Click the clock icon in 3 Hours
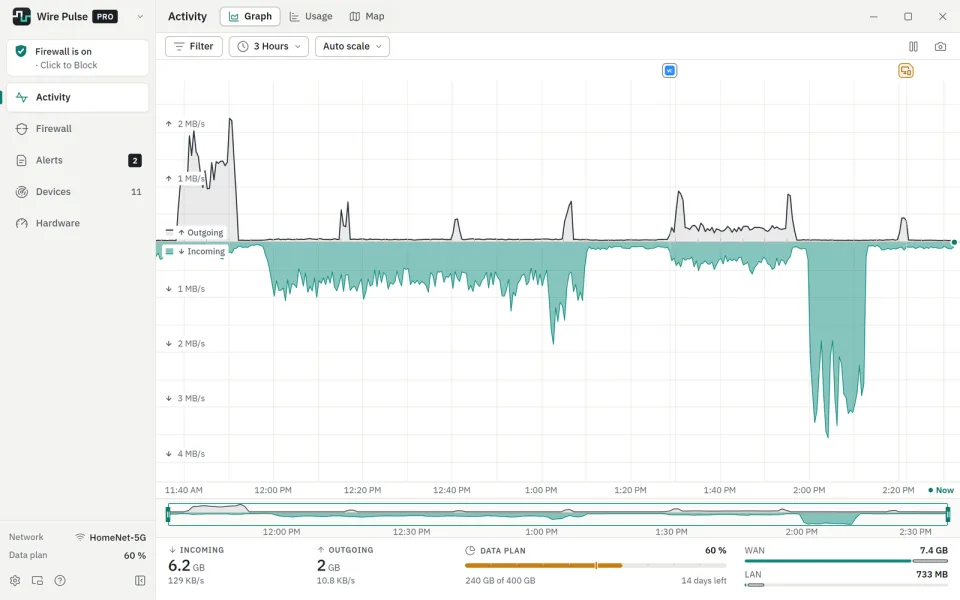Viewport: 960px width, 600px height. click(x=243, y=47)
